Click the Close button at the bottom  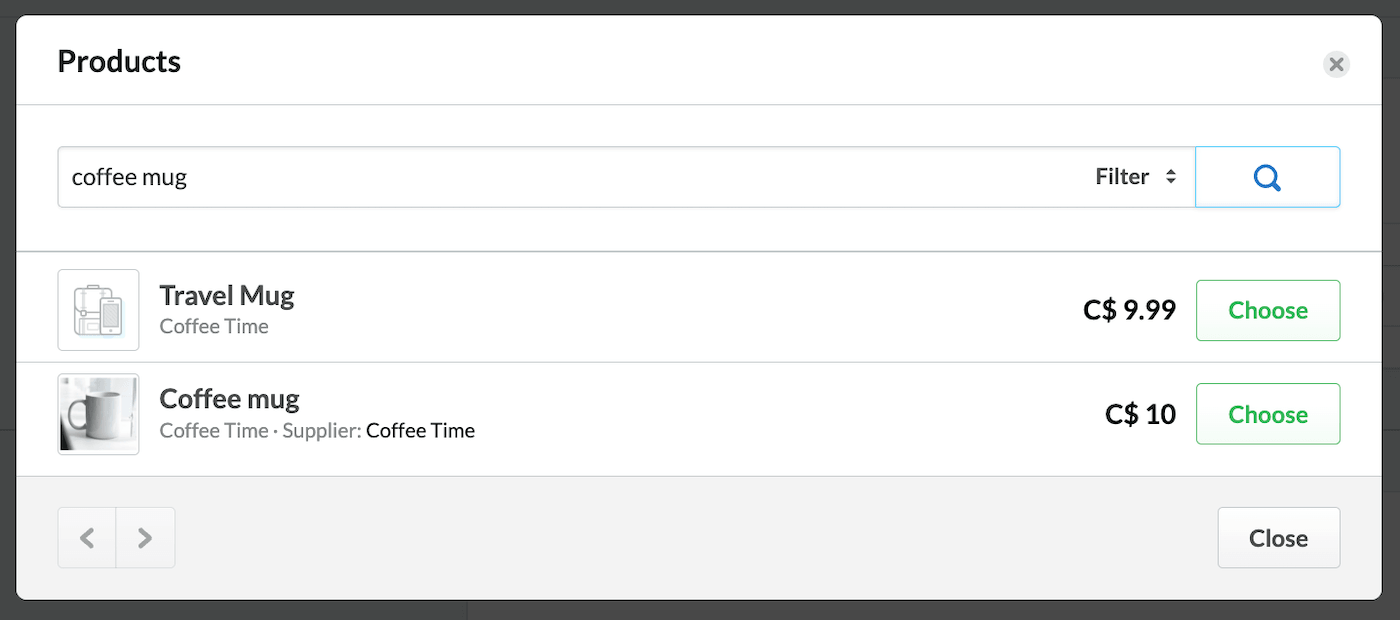pyautogui.click(x=1278, y=538)
